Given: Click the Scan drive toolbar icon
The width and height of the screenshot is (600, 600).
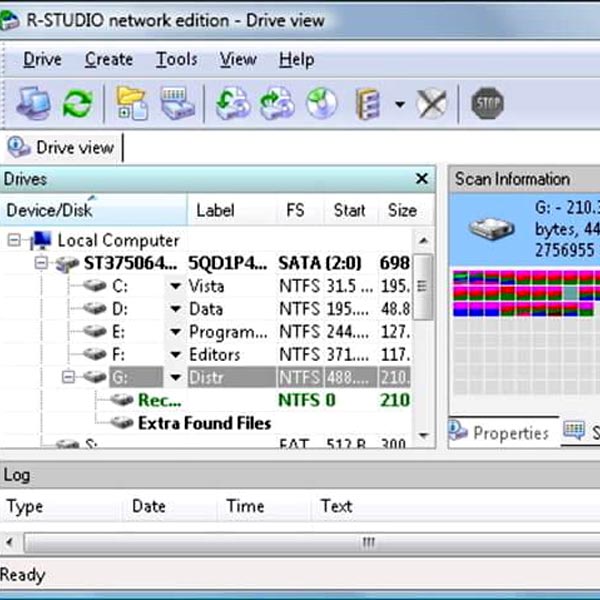Looking at the screenshot, I should (x=177, y=103).
